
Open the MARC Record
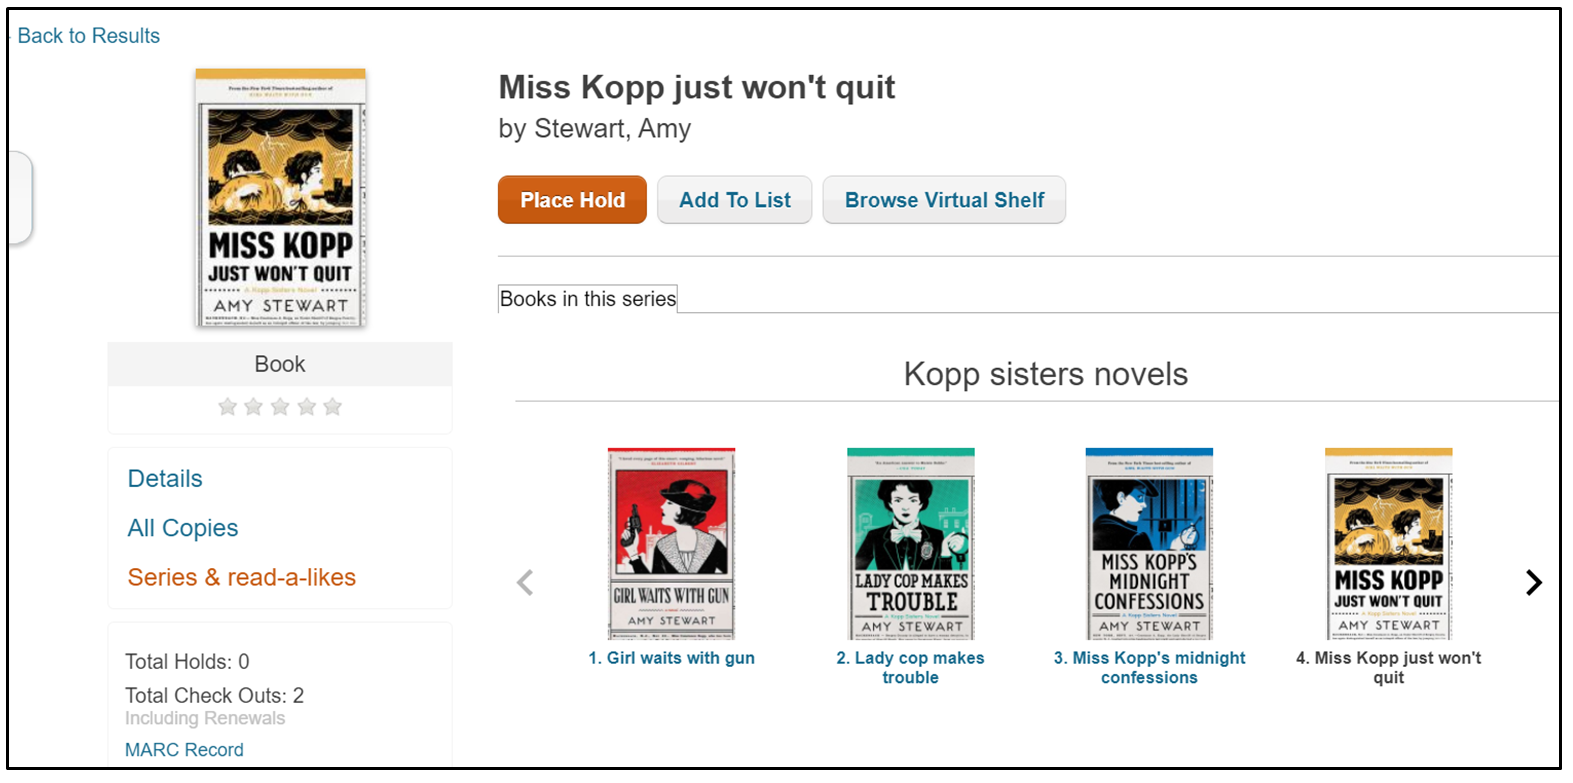pos(184,749)
